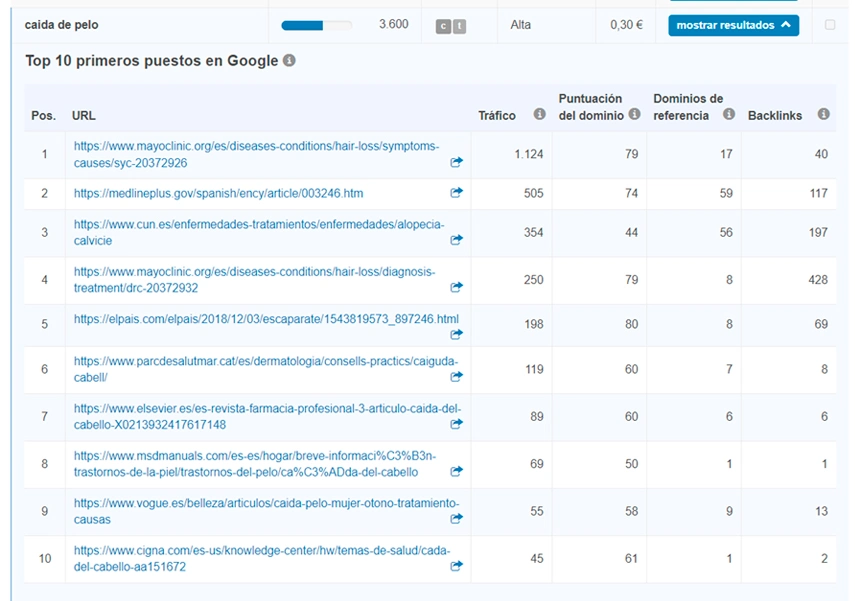Tick the checkbox for caida de pelo keyword

pyautogui.click(x=830, y=25)
